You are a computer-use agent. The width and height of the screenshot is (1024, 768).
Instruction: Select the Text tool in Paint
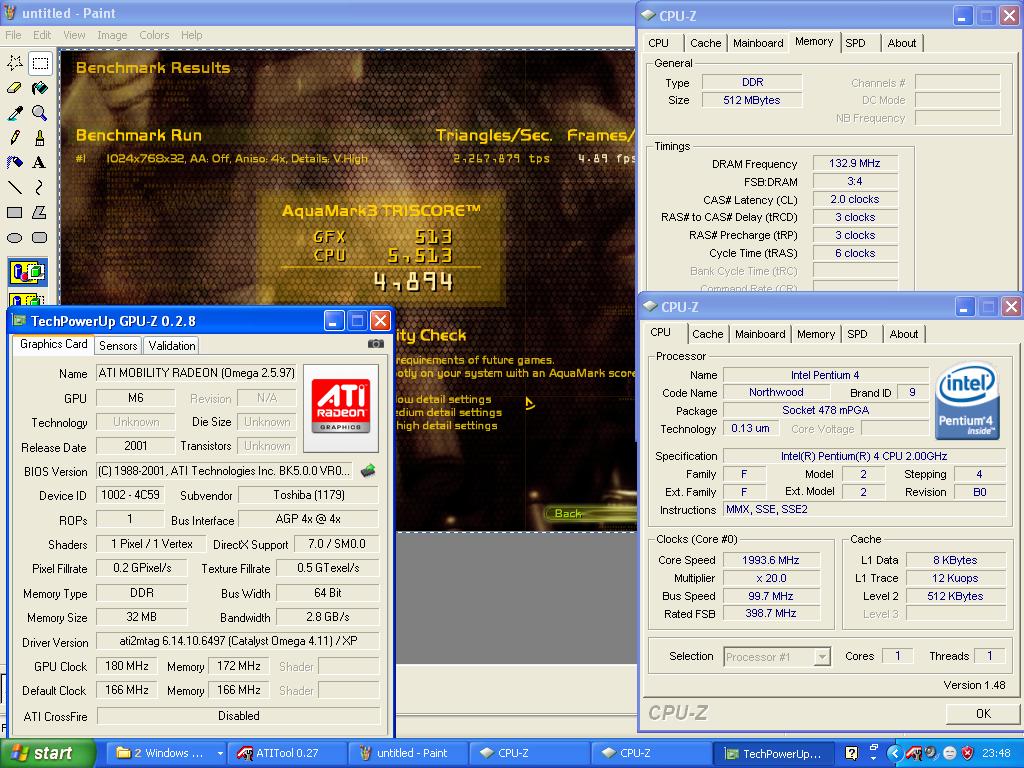point(40,163)
